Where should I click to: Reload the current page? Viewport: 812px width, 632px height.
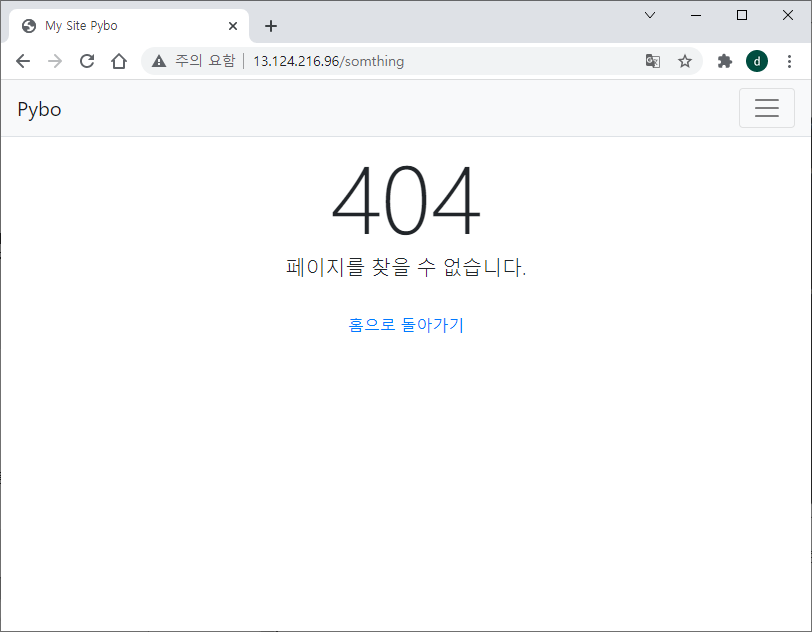pos(87,61)
